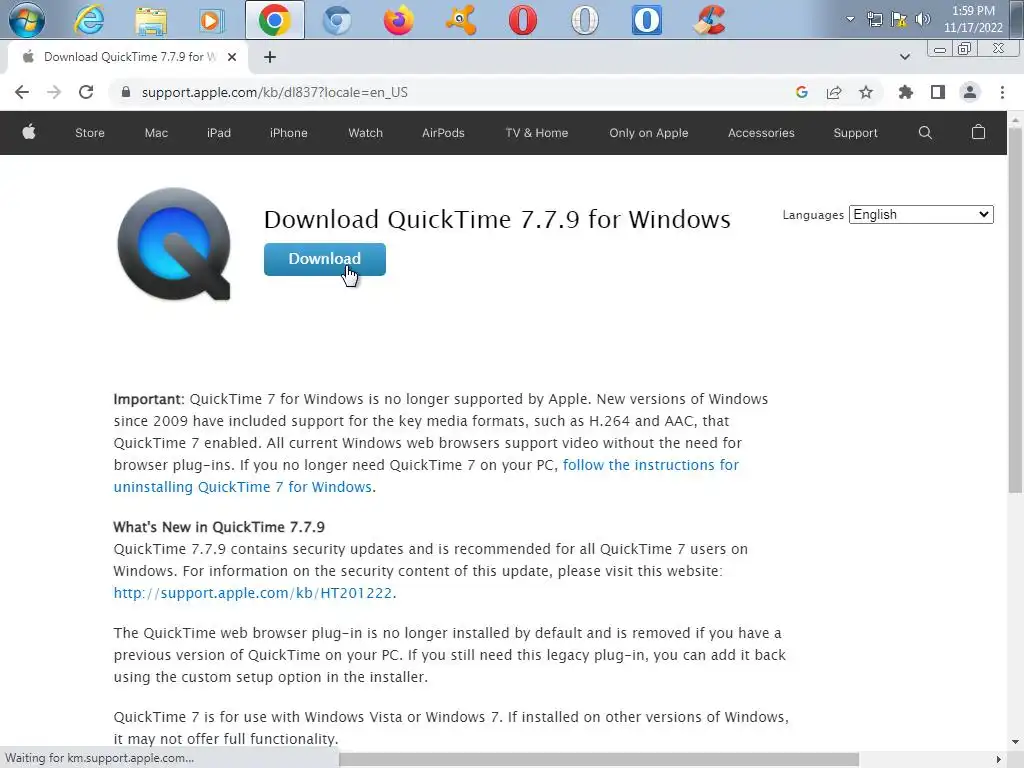Image resolution: width=1024 pixels, height=768 pixels.
Task: Close the Download QuickTime browser tab
Action: 232,57
